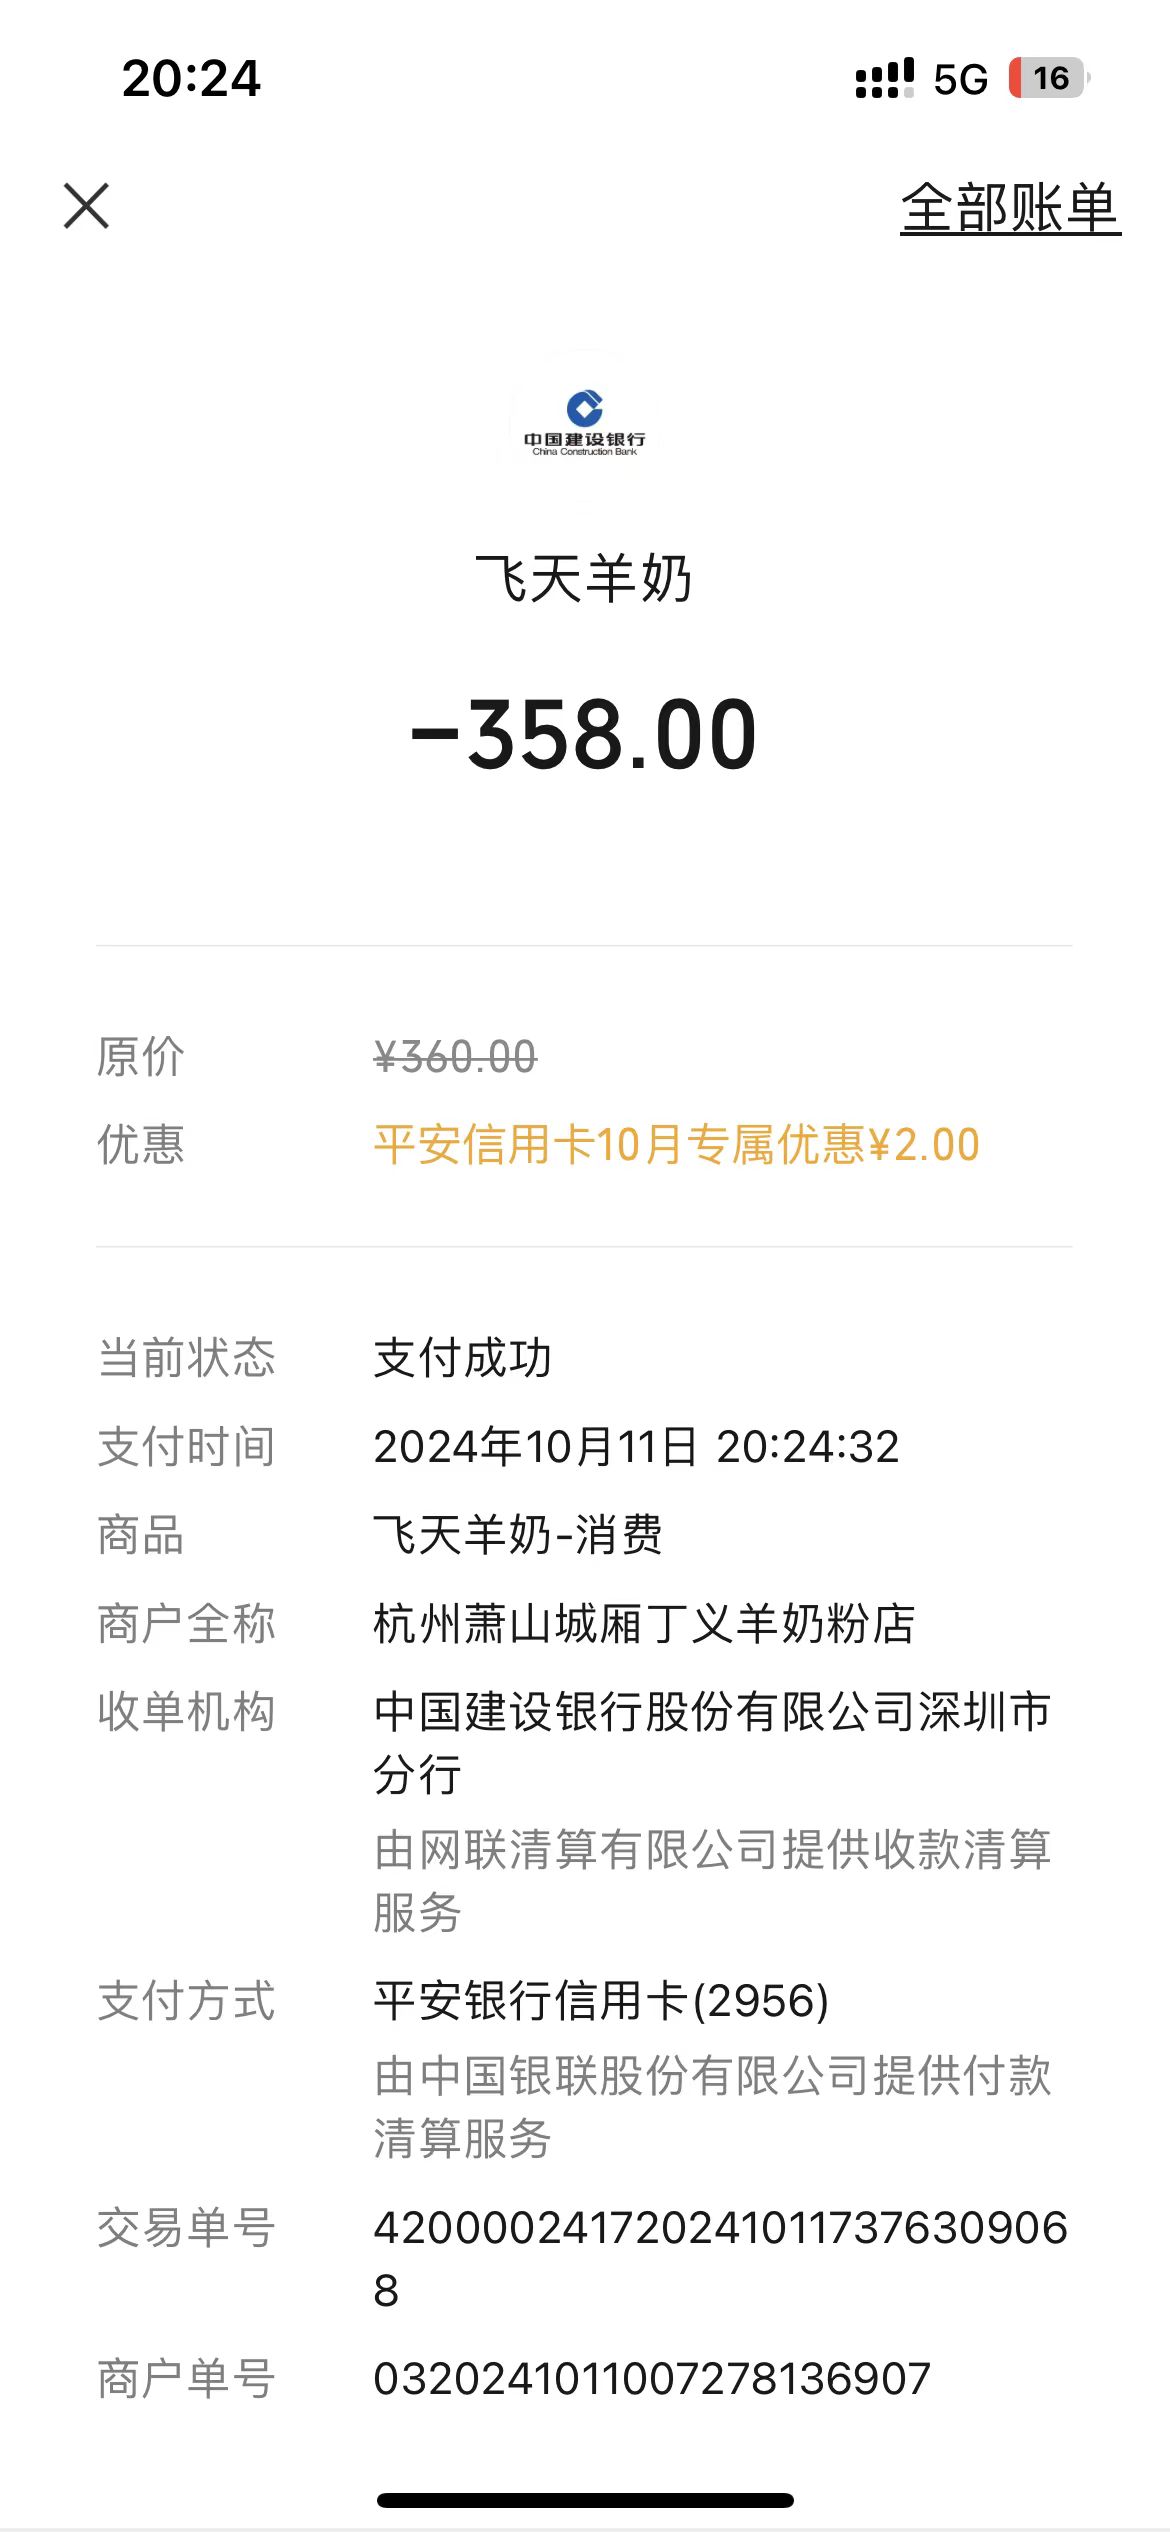Screen dimensions: 1170x2532
Task: Tap merchant name 杭州萧山城厢丁义羊奶粉店
Action: tap(644, 1623)
